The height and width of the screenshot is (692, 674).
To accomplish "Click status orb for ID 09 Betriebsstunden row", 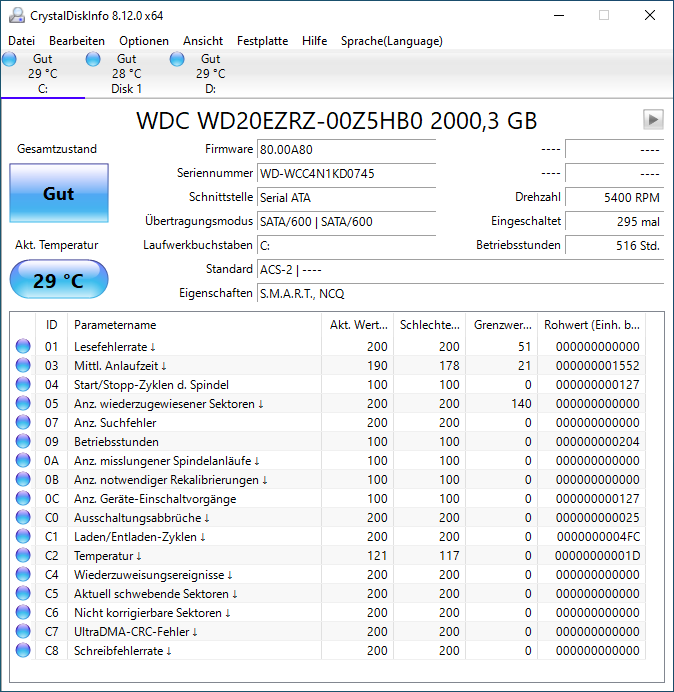I will [x=23, y=441].
